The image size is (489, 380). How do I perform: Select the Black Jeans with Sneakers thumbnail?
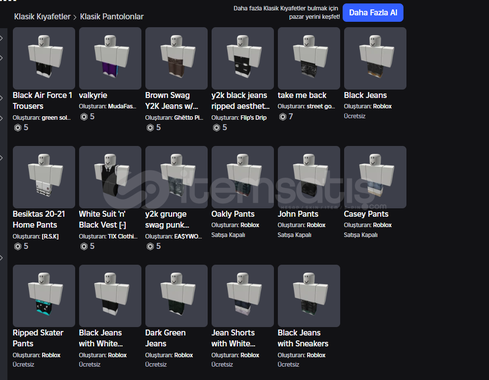pyautogui.click(x=309, y=296)
